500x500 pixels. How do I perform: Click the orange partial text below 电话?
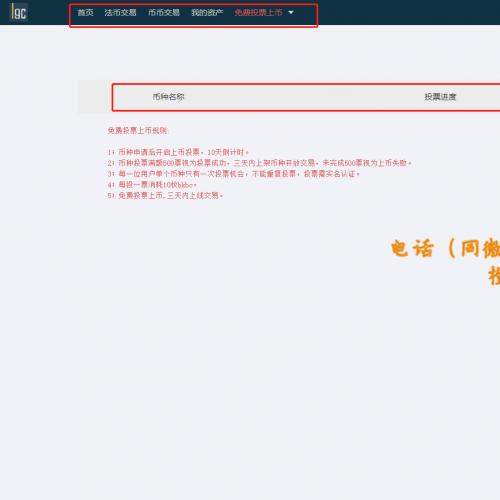click(494, 276)
